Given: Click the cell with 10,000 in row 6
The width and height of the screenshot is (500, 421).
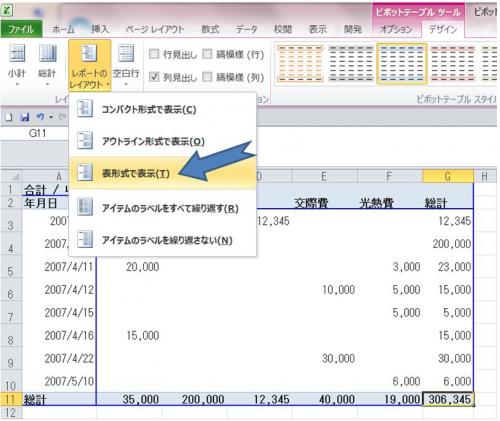Looking at the screenshot, I should pos(324,290).
